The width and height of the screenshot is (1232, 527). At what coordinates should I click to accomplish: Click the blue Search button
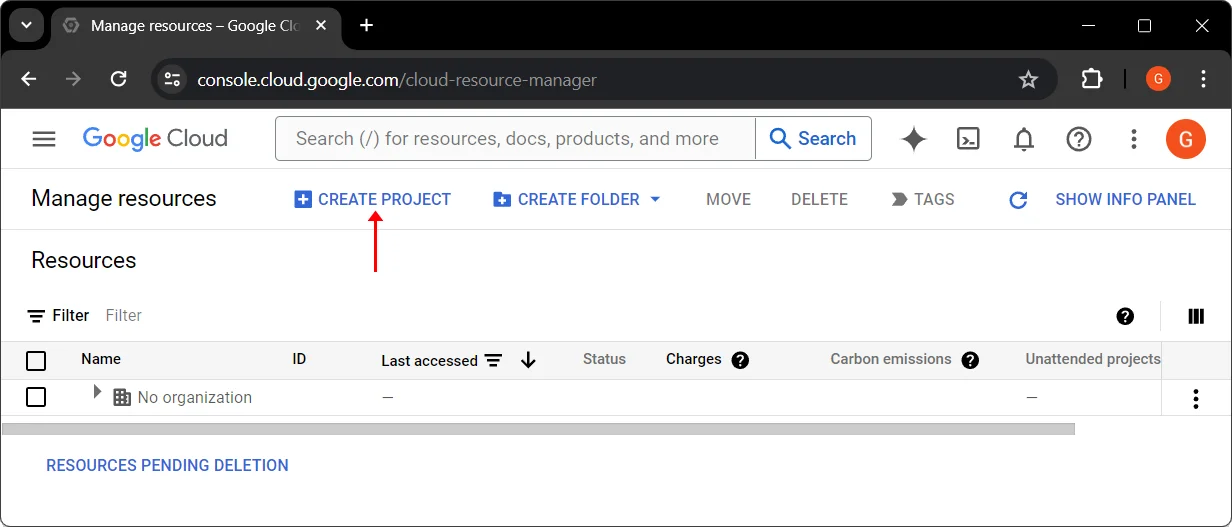coord(813,139)
